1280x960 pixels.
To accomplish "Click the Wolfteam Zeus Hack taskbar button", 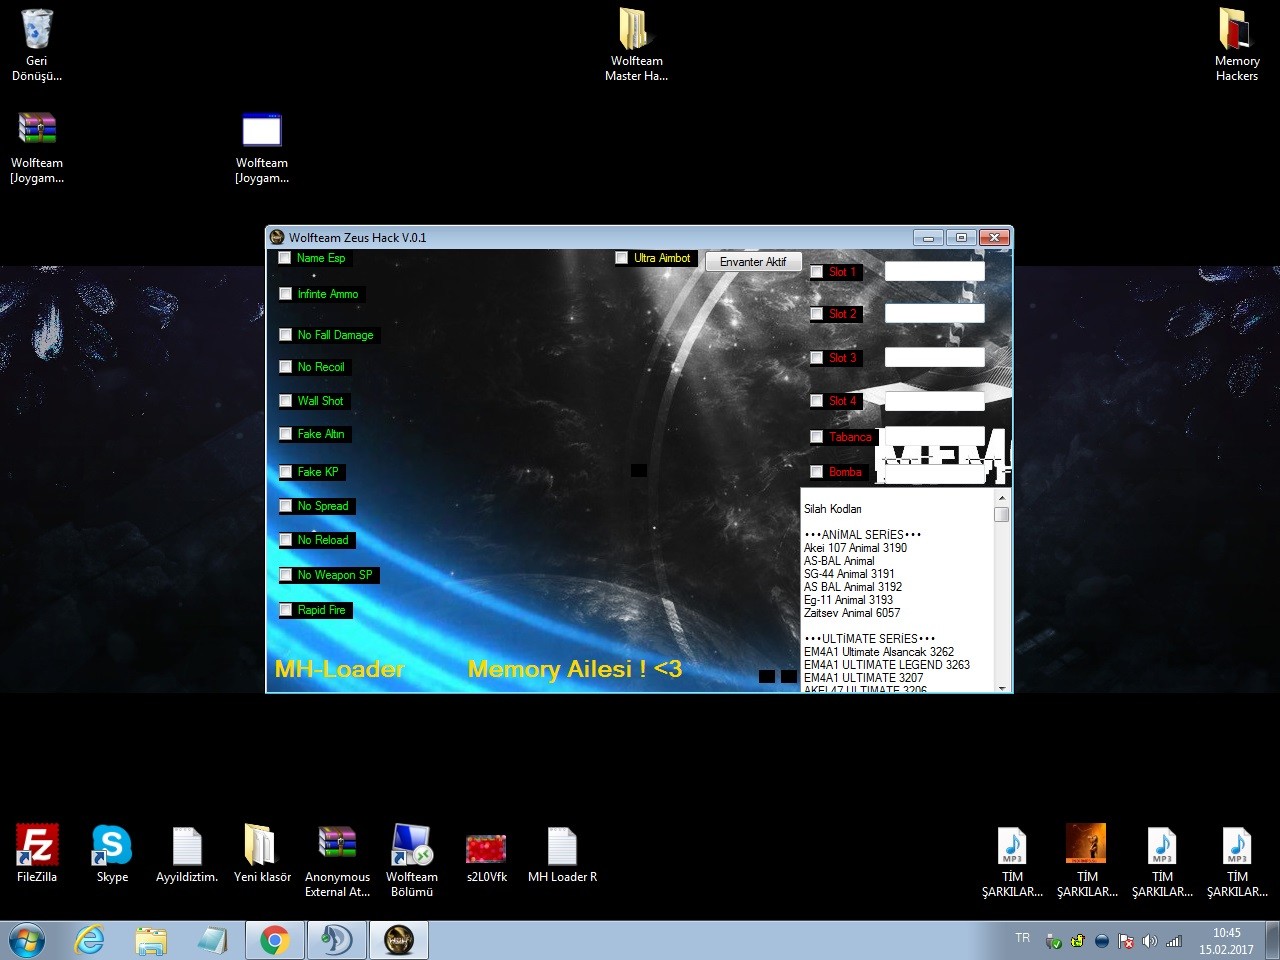I will [x=399, y=940].
